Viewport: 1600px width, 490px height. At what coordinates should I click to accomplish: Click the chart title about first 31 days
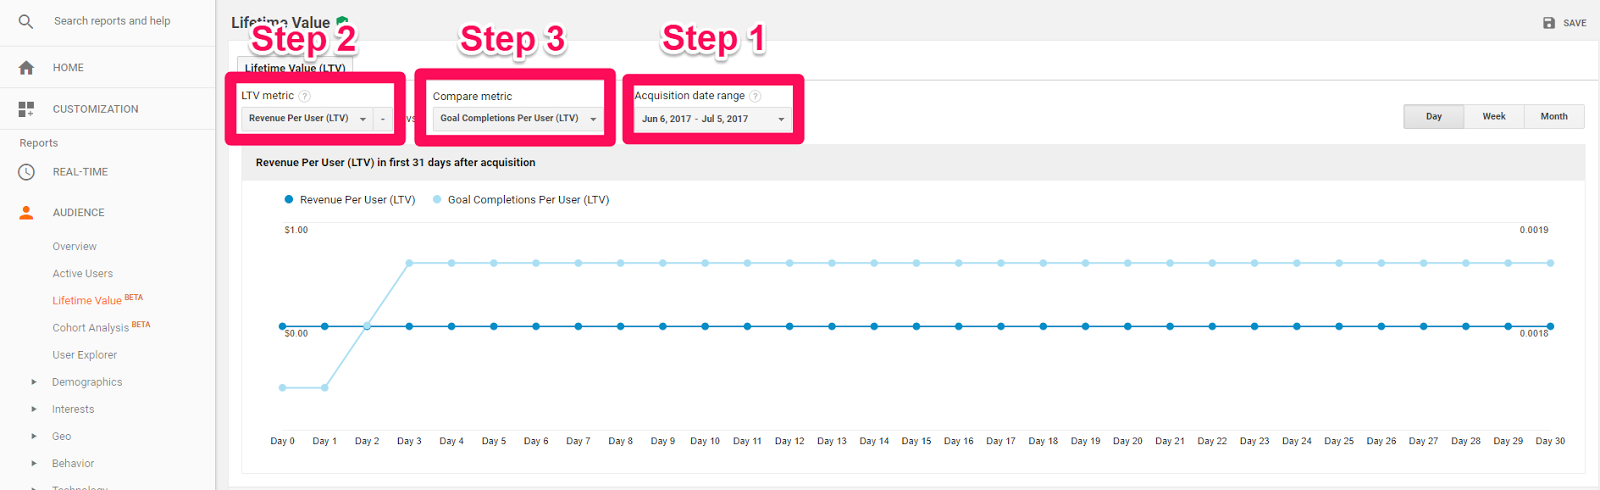(395, 162)
